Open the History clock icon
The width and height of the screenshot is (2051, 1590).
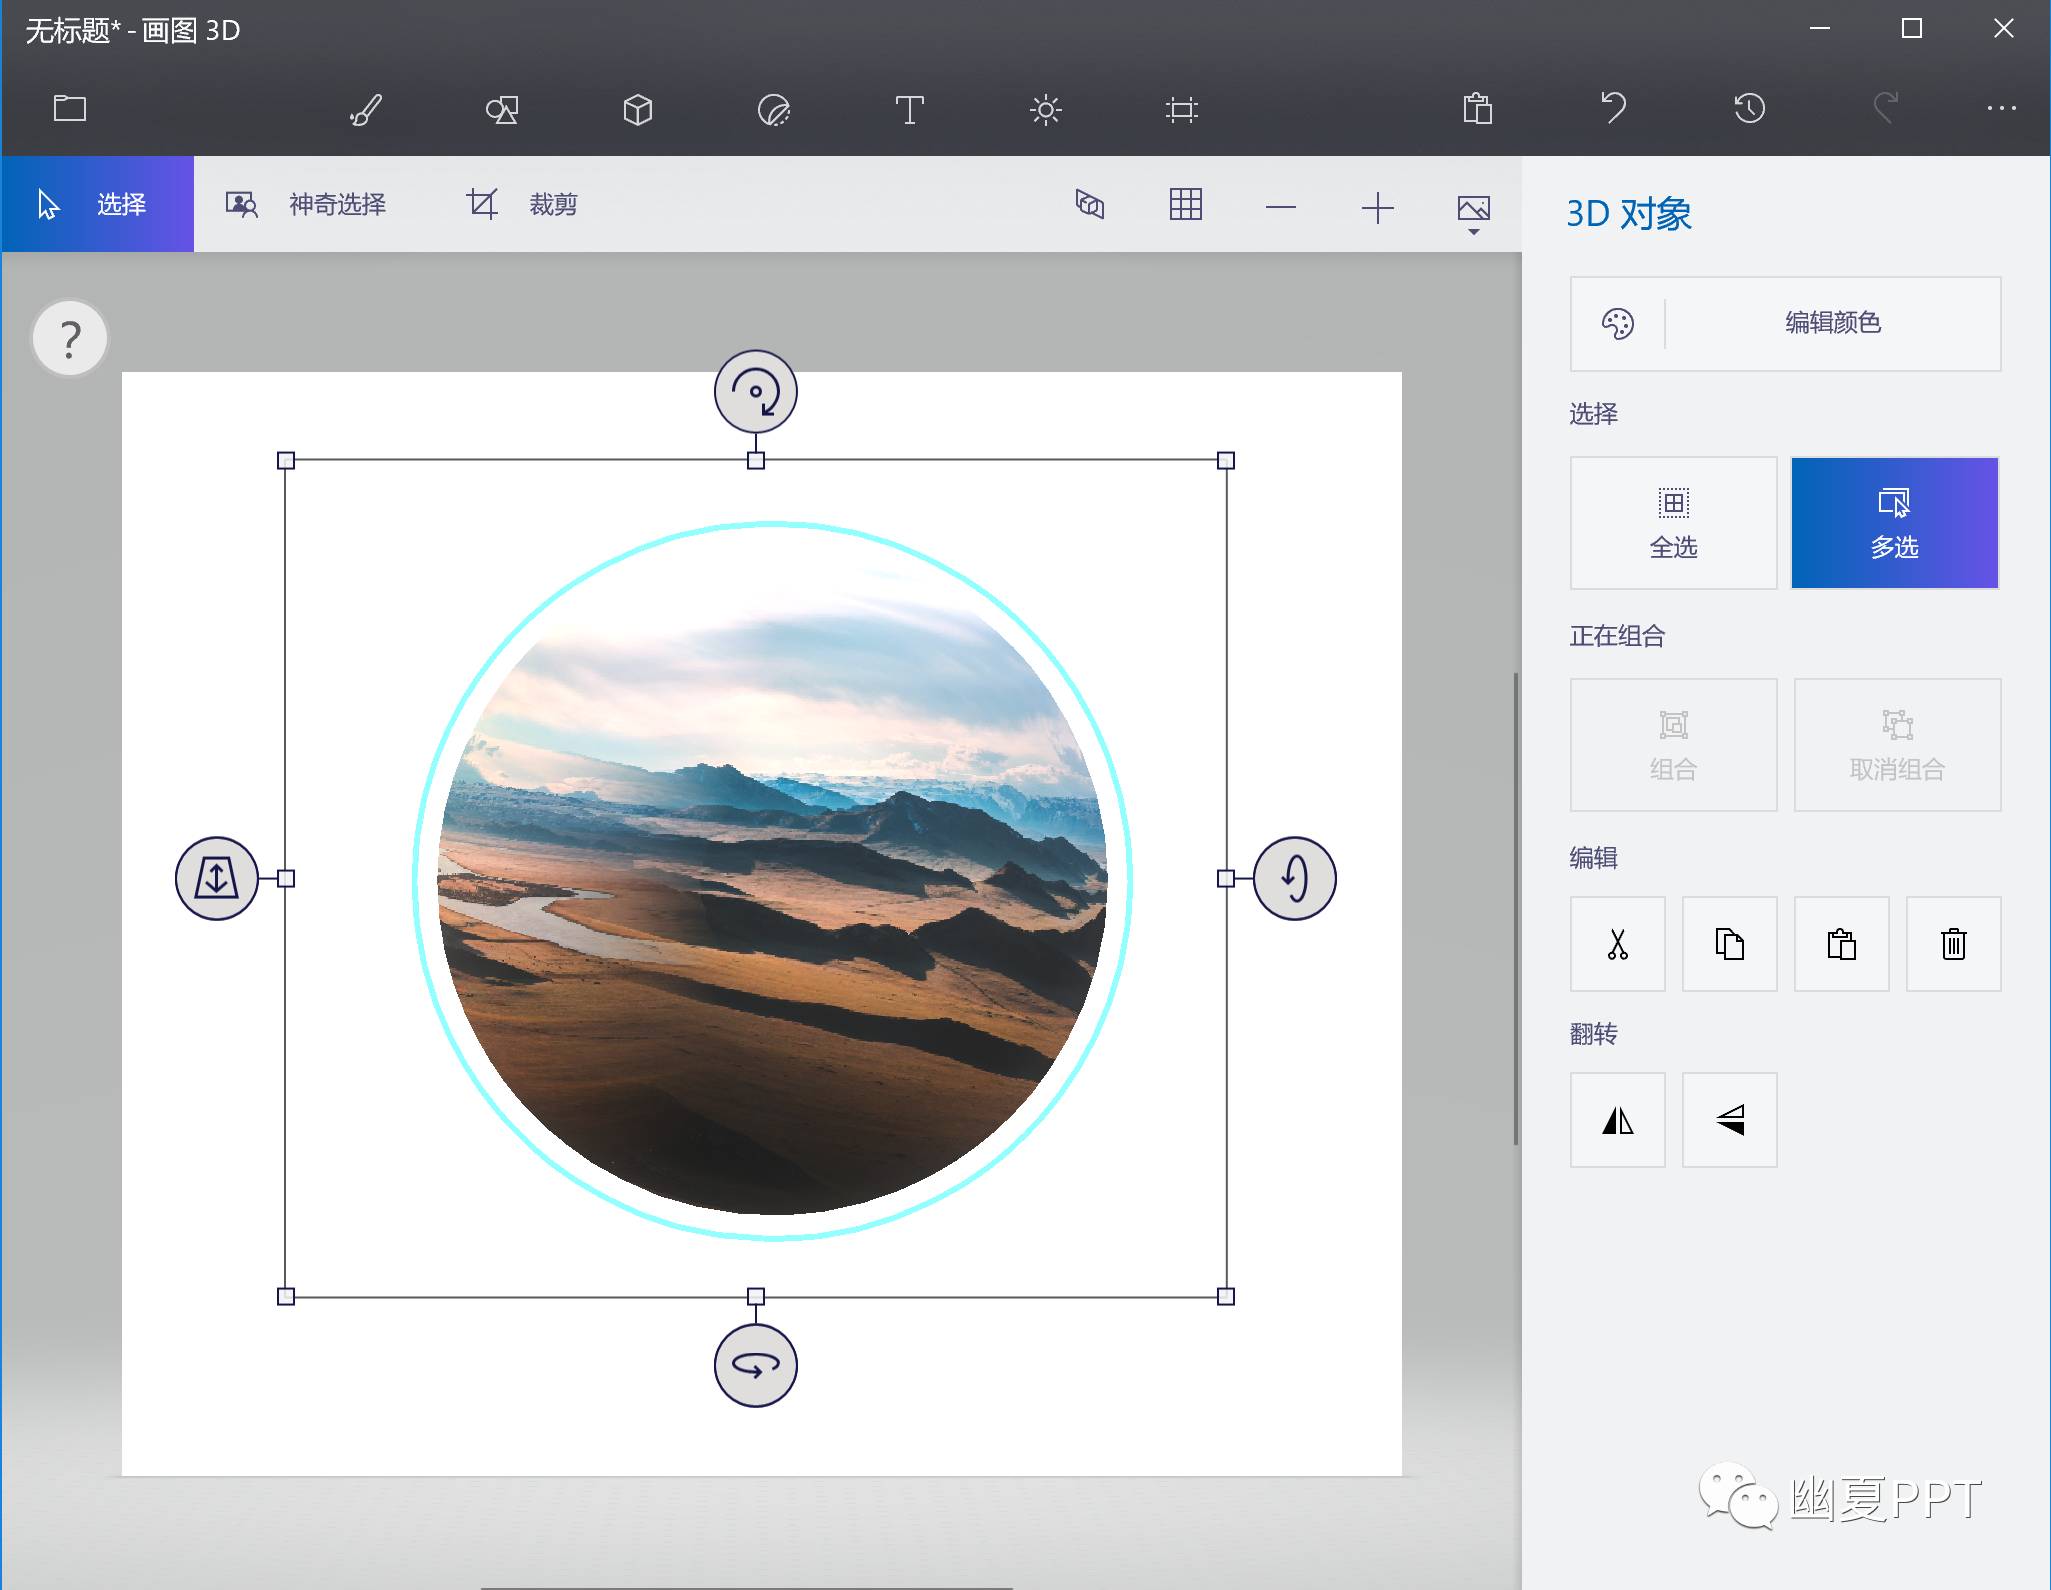(1749, 108)
